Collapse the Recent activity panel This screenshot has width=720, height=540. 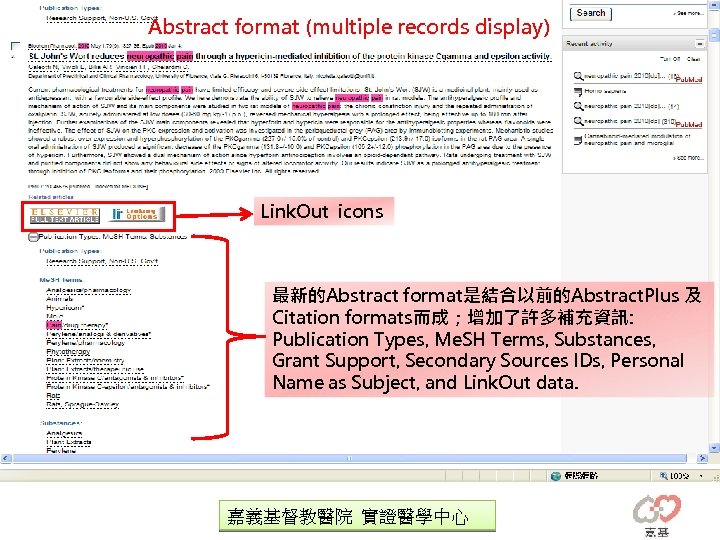[699, 44]
